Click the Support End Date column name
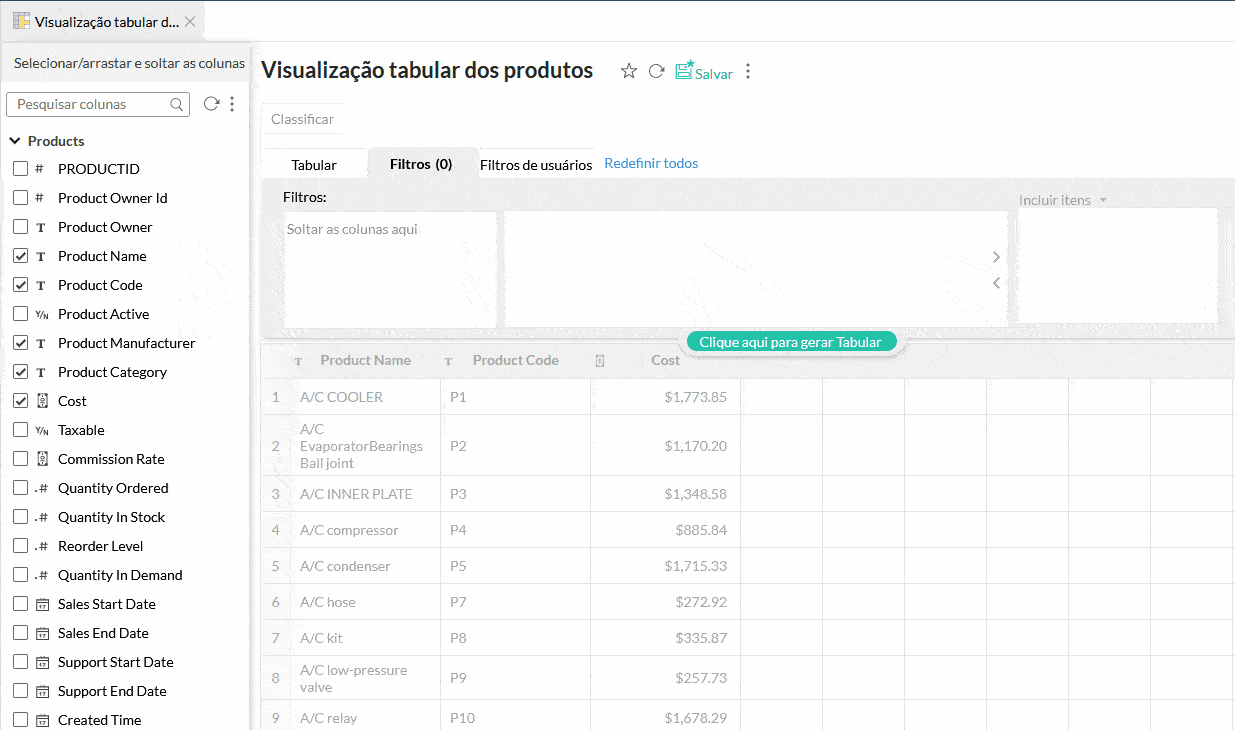Image resolution: width=1235 pixels, height=730 pixels. [112, 691]
